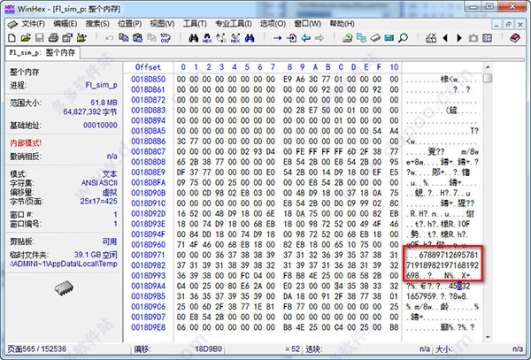
Task: Click the Copy icon in toolbar
Action: (124, 38)
